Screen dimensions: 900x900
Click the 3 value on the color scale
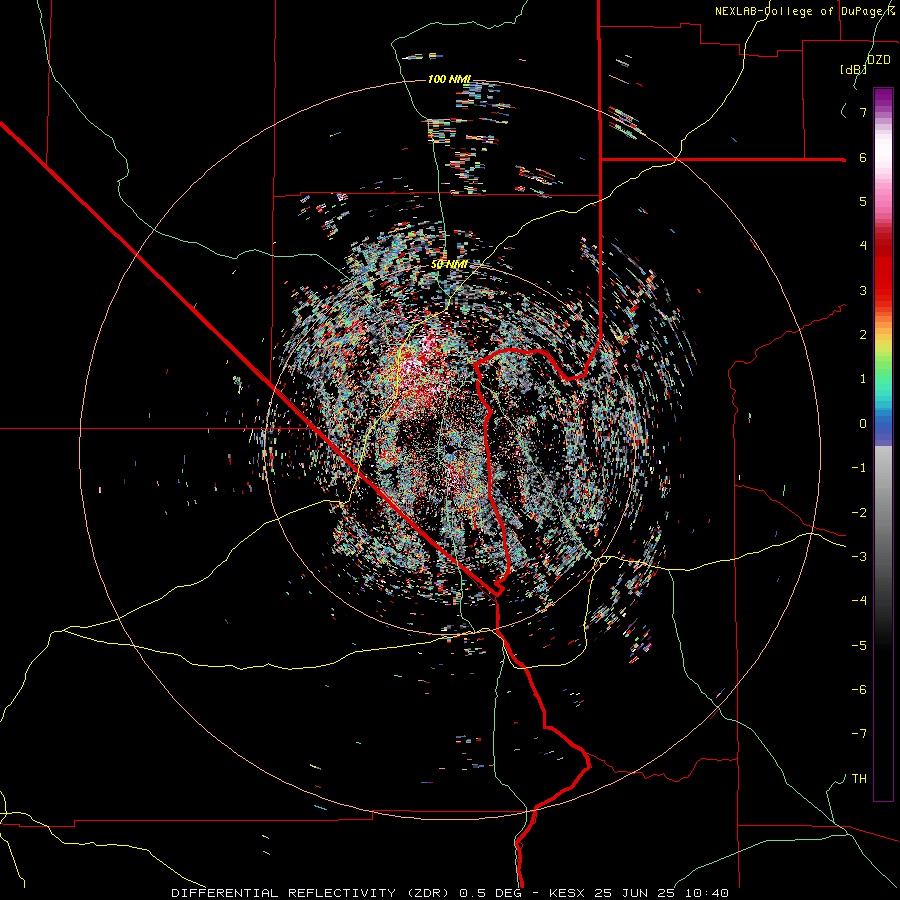[x=863, y=290]
